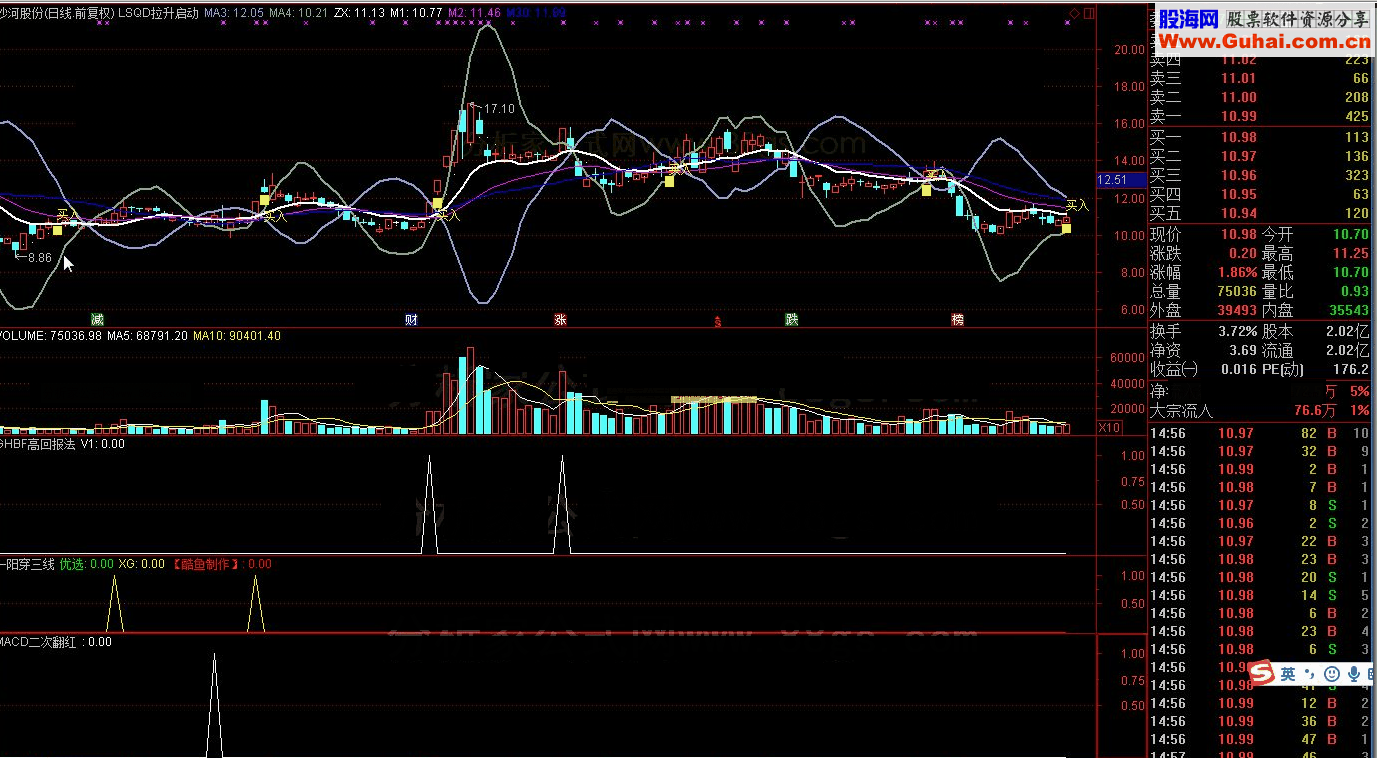
Task: Click the X10 volume scale button
Action: (x=1109, y=428)
